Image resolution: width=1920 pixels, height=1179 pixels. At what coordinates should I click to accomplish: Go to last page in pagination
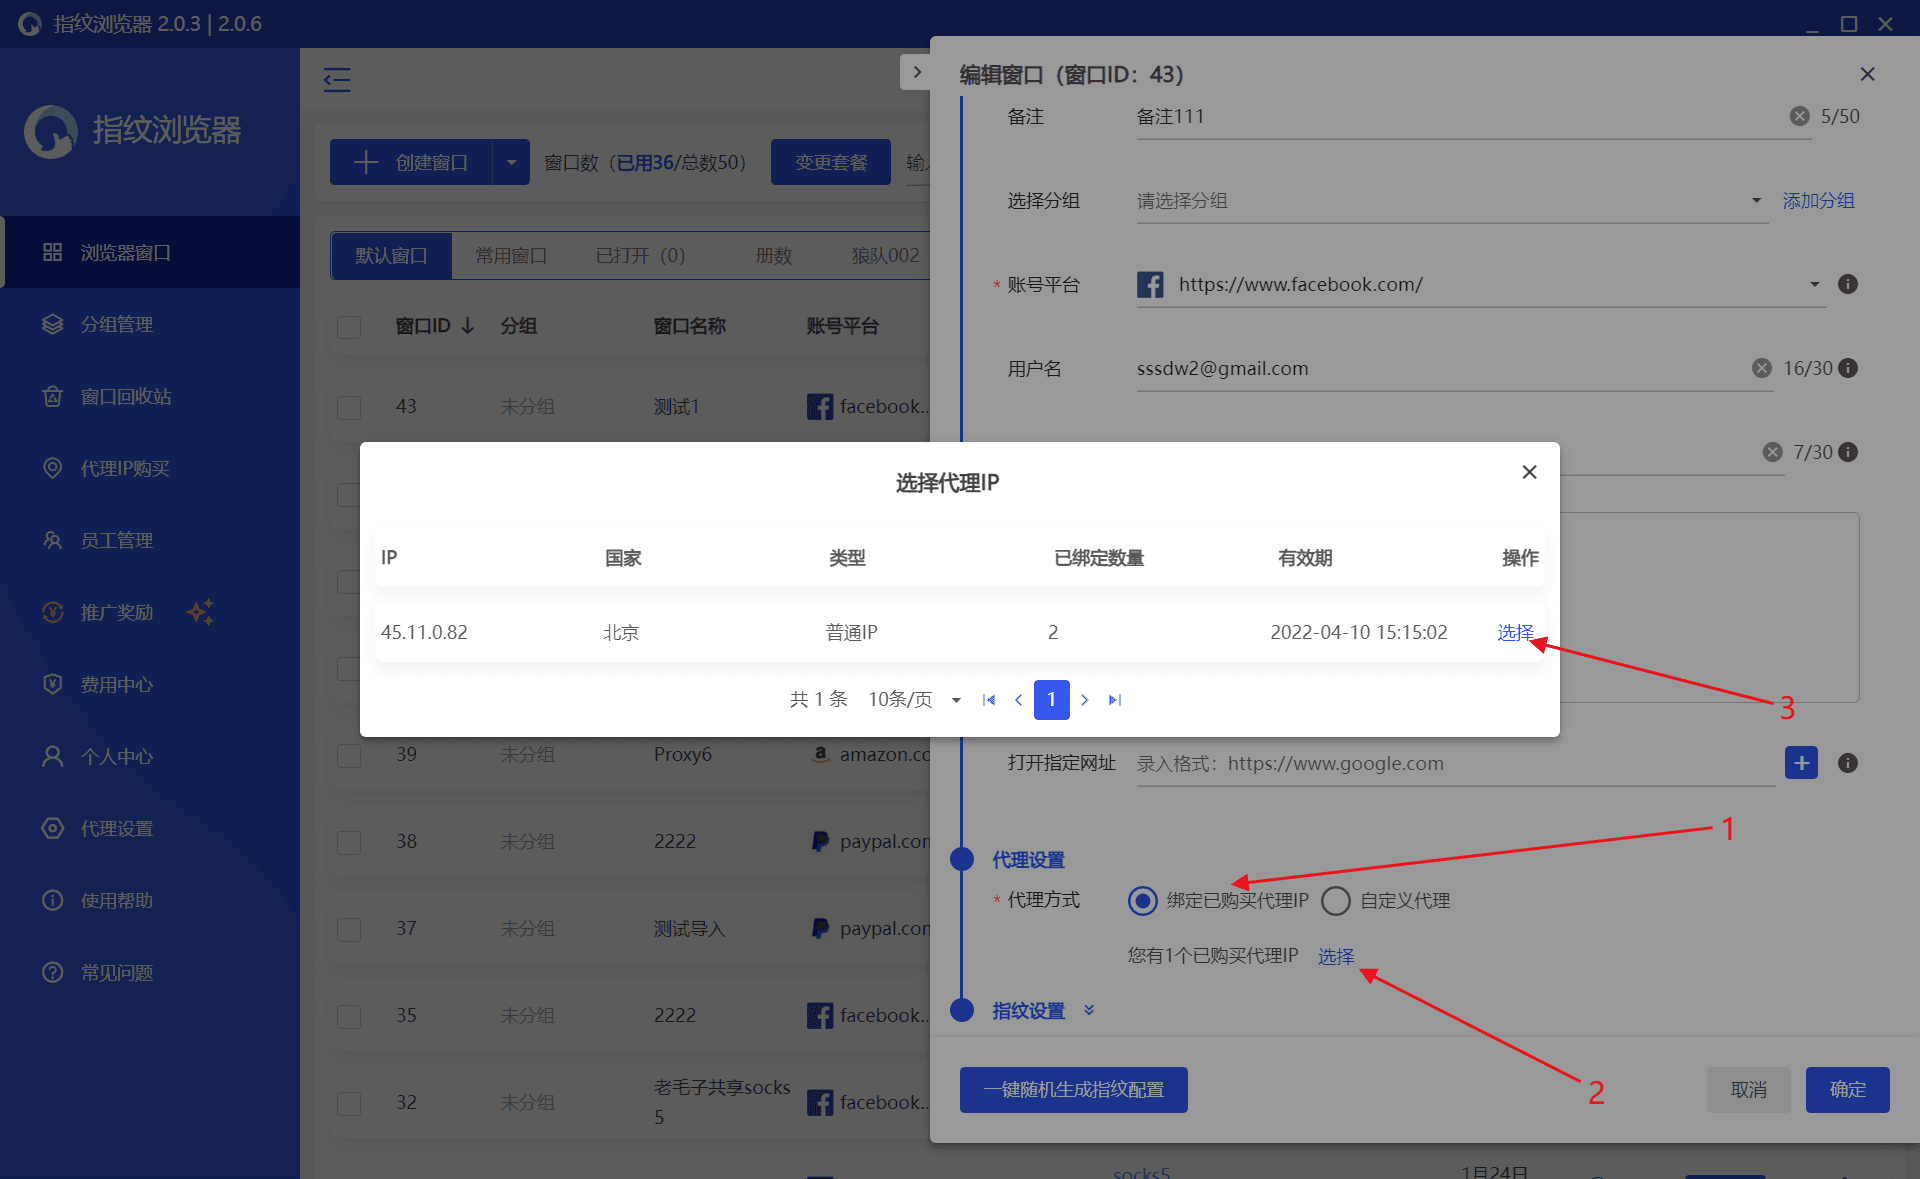(x=1115, y=700)
